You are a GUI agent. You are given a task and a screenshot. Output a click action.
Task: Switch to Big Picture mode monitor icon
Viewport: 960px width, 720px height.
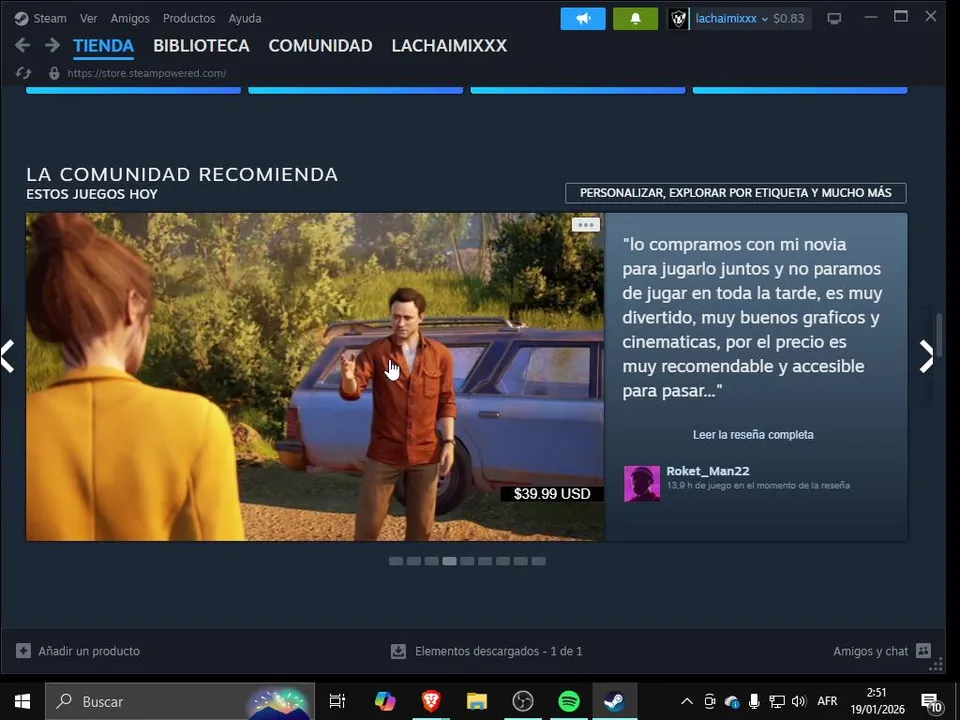click(x=834, y=18)
